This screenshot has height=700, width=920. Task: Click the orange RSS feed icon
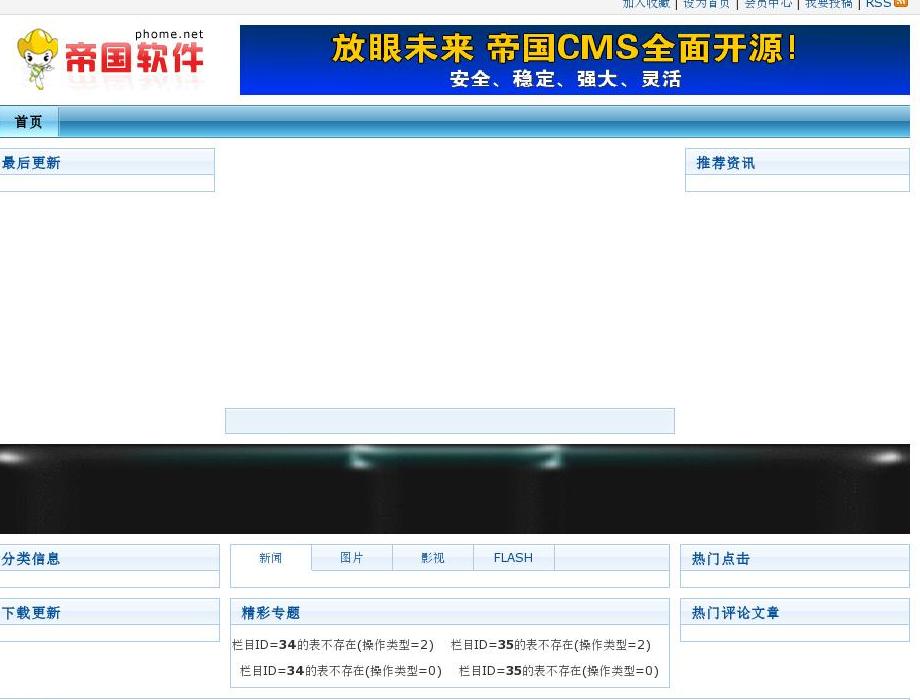pos(901,3)
